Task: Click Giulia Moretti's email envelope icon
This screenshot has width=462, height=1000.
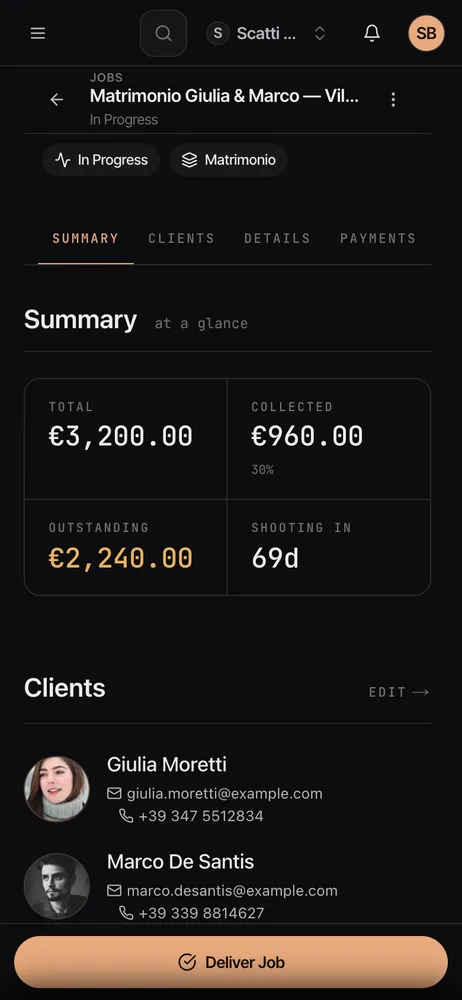Action: (x=114, y=793)
